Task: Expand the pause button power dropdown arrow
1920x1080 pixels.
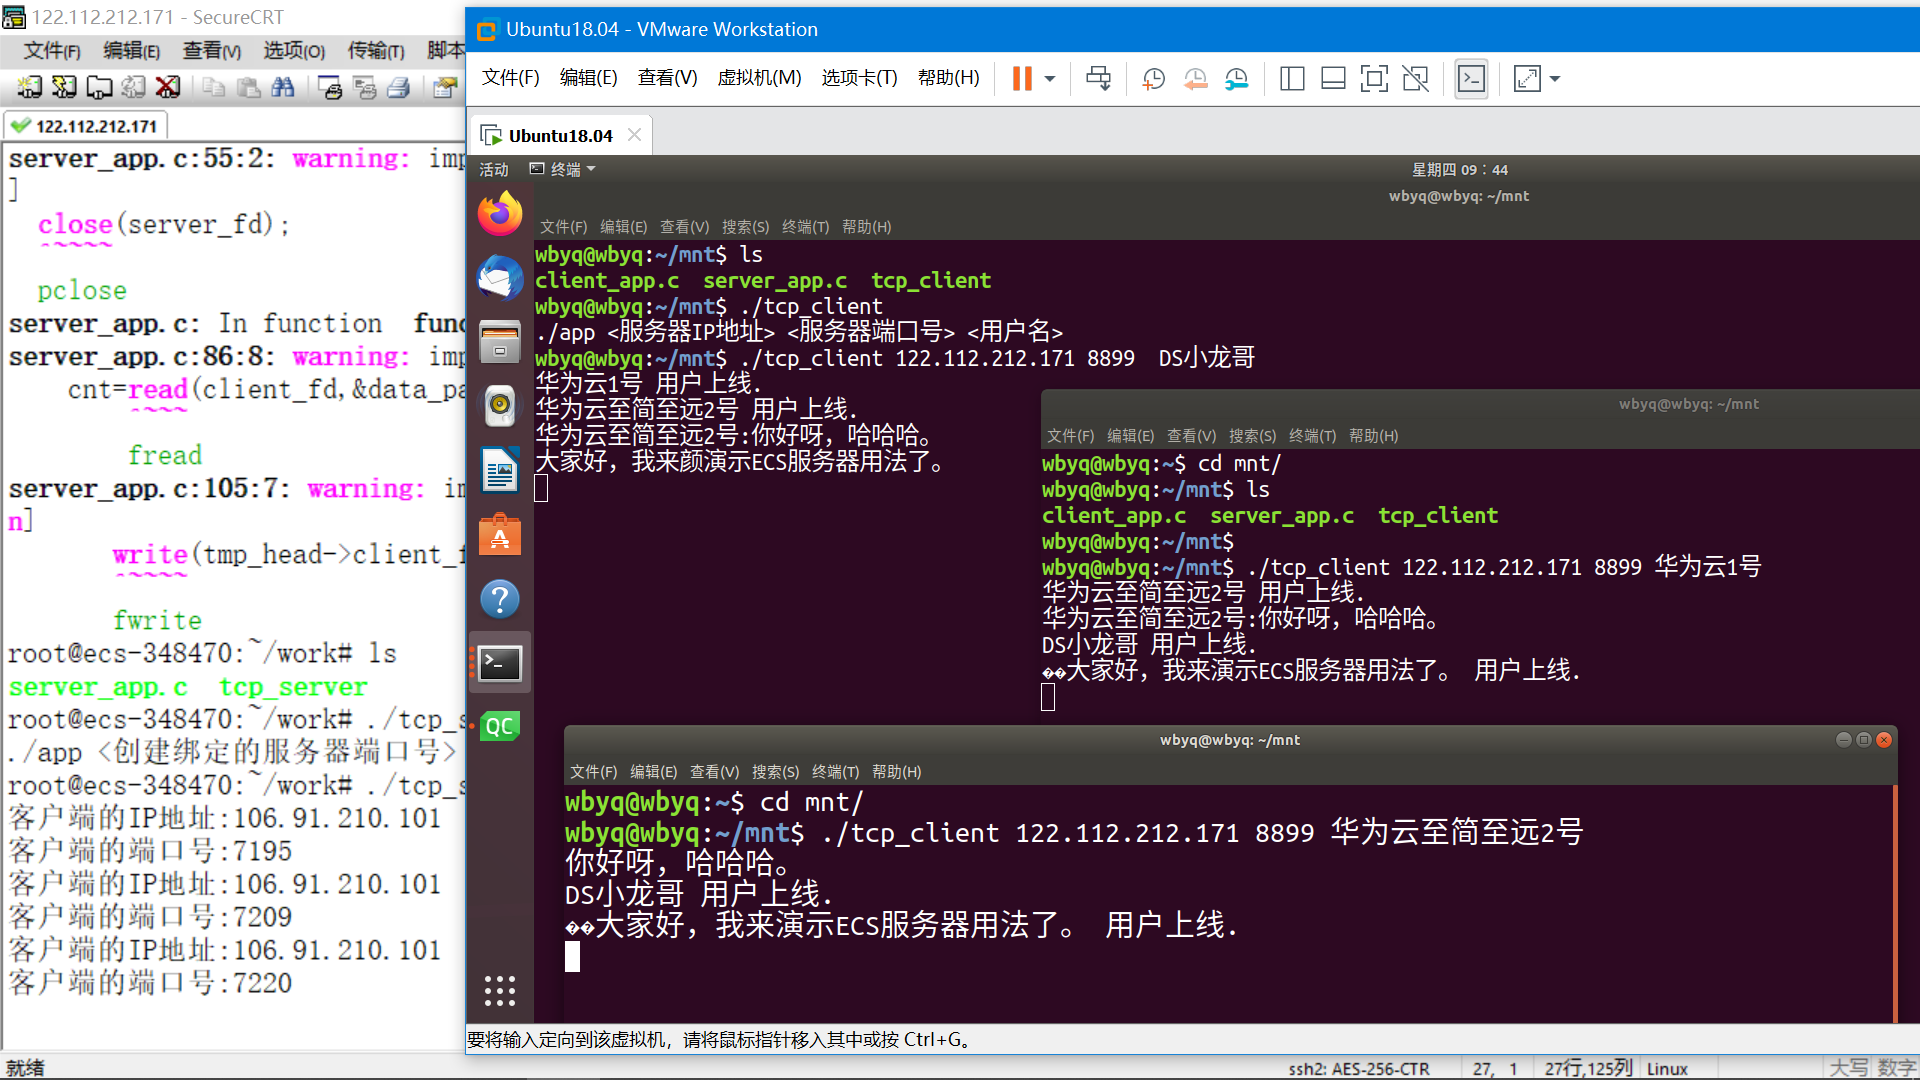Action: 1050,79
